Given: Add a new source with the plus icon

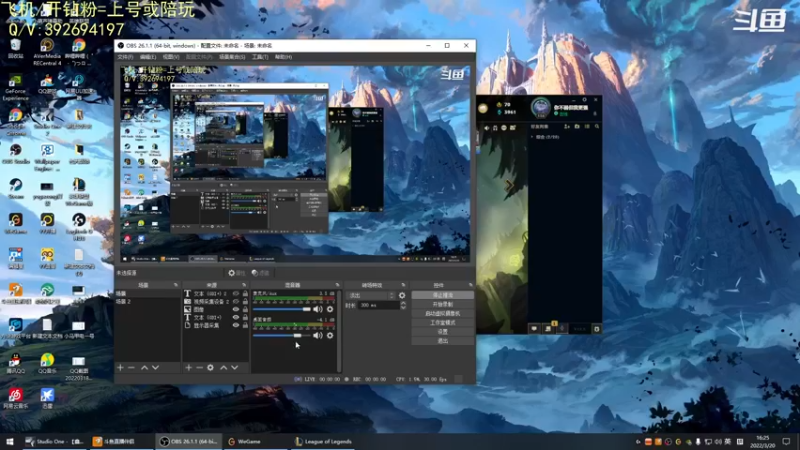Looking at the screenshot, I should pyautogui.click(x=188, y=367).
